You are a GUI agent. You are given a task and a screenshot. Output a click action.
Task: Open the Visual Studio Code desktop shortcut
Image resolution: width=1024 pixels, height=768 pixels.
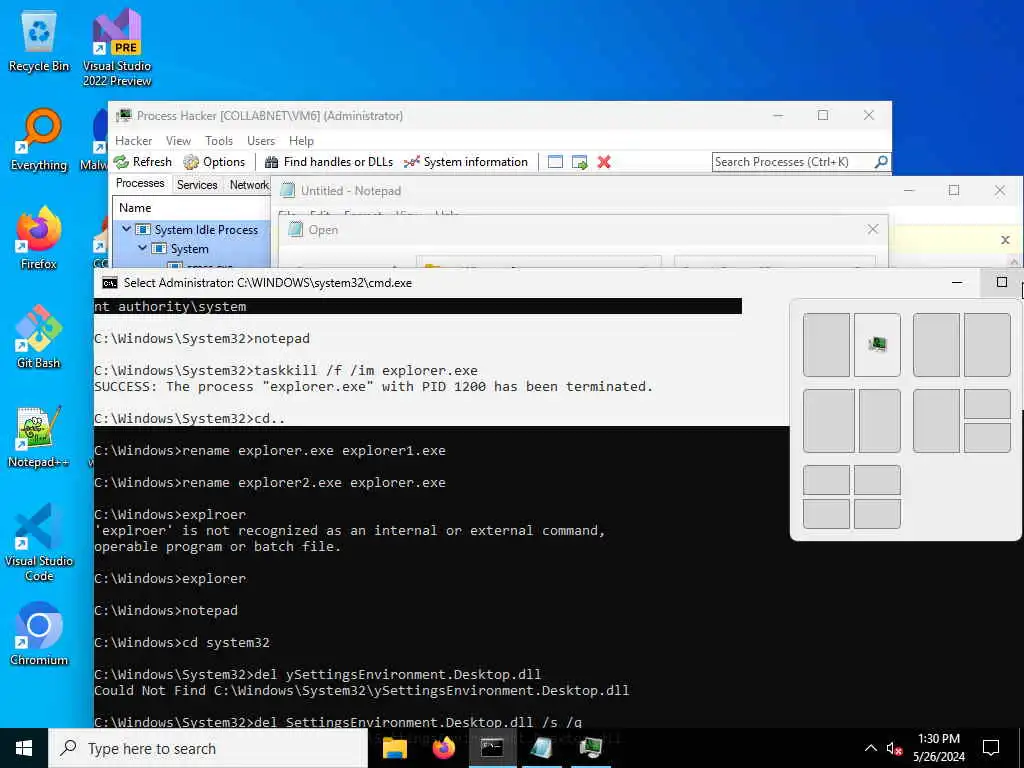click(x=39, y=542)
